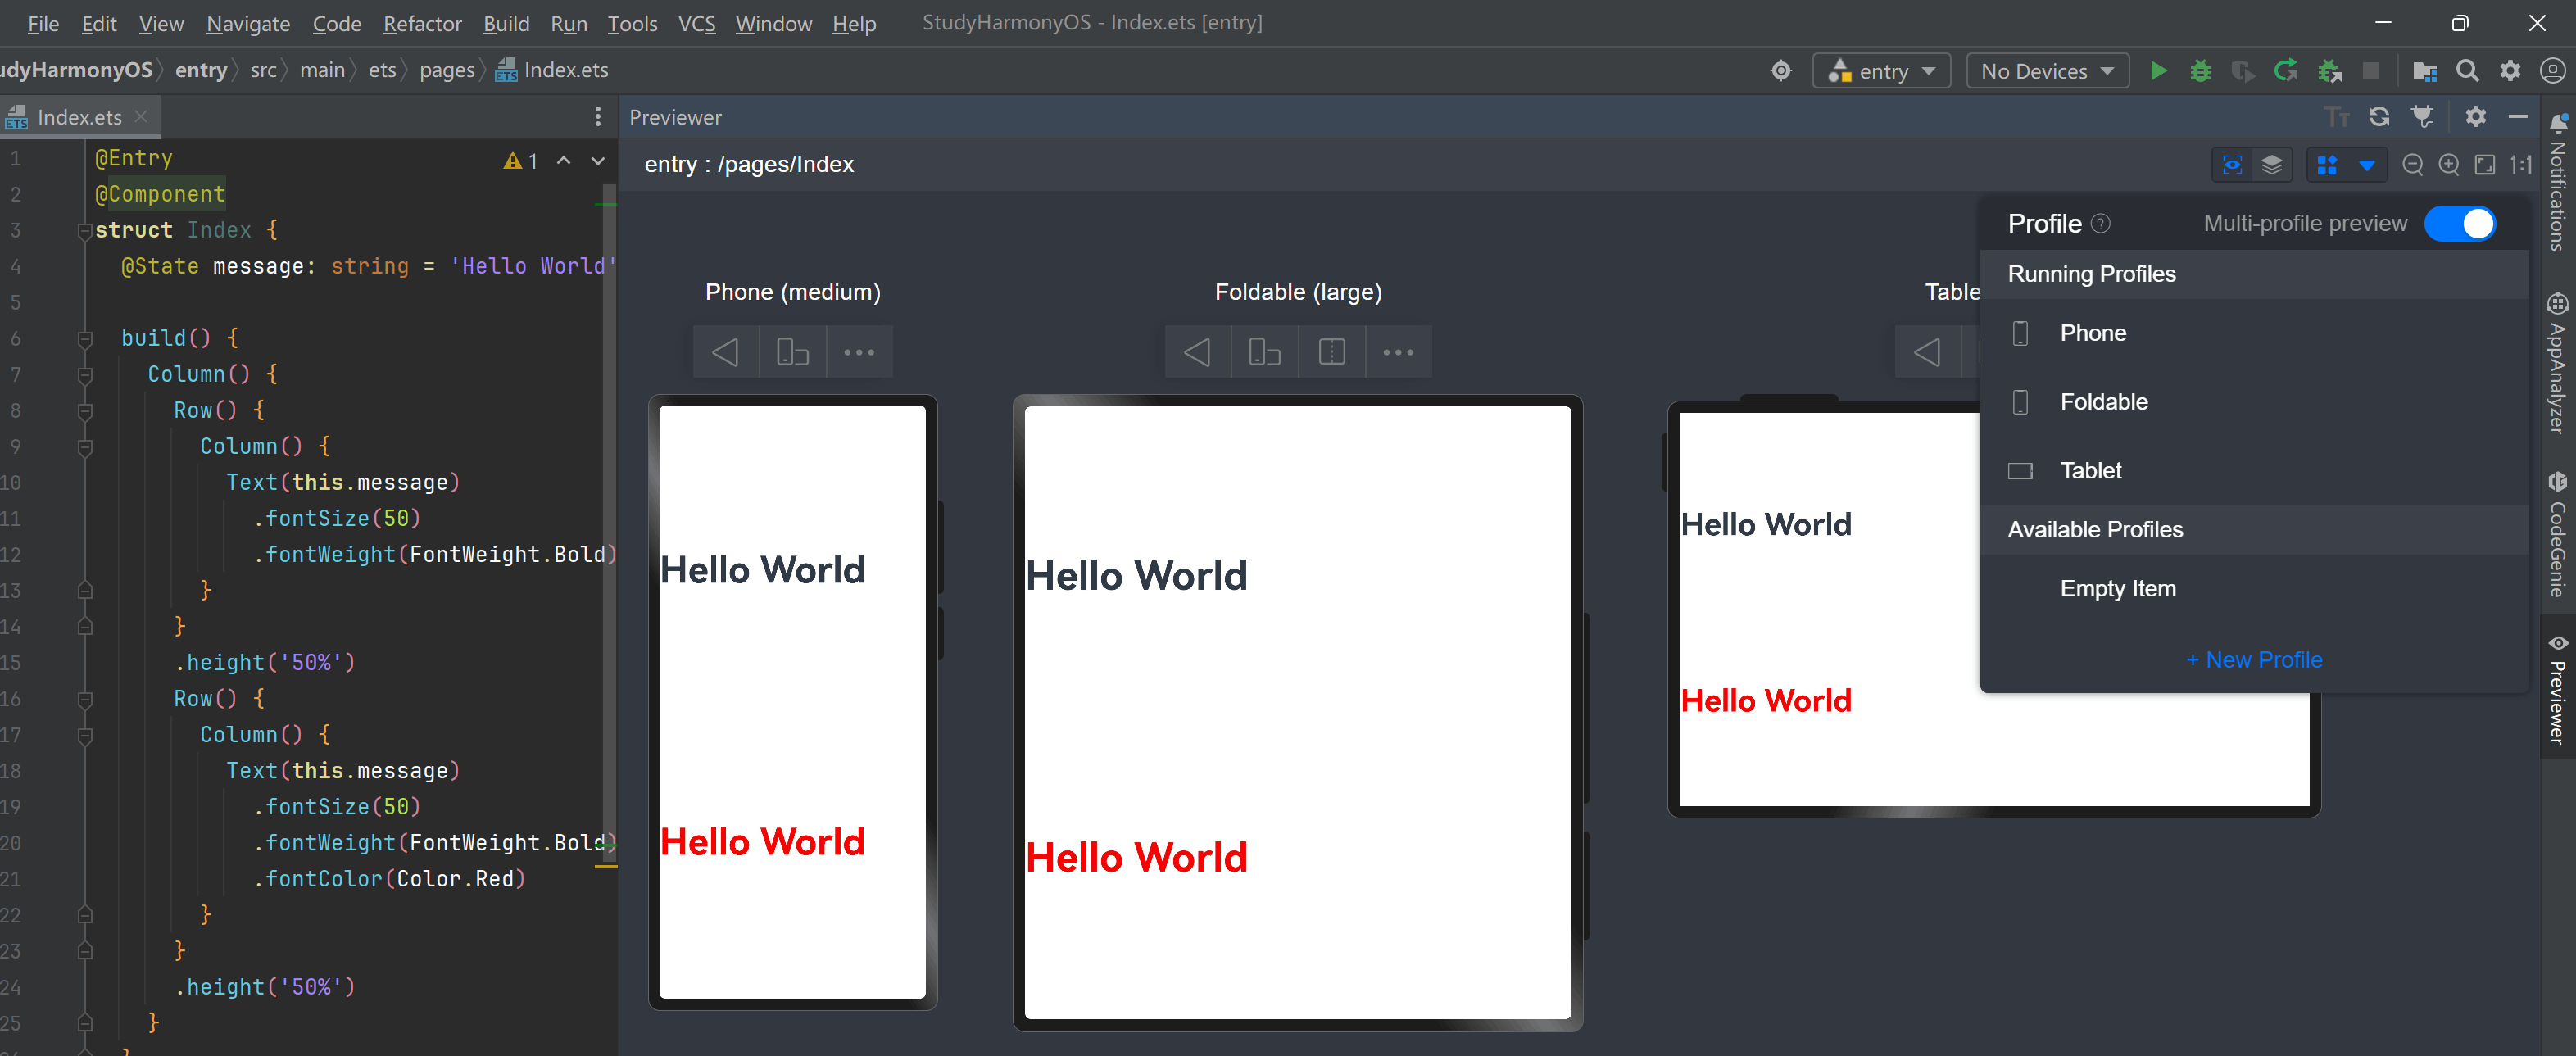
Task: Select Phone in Running Profiles
Action: tap(2254, 333)
